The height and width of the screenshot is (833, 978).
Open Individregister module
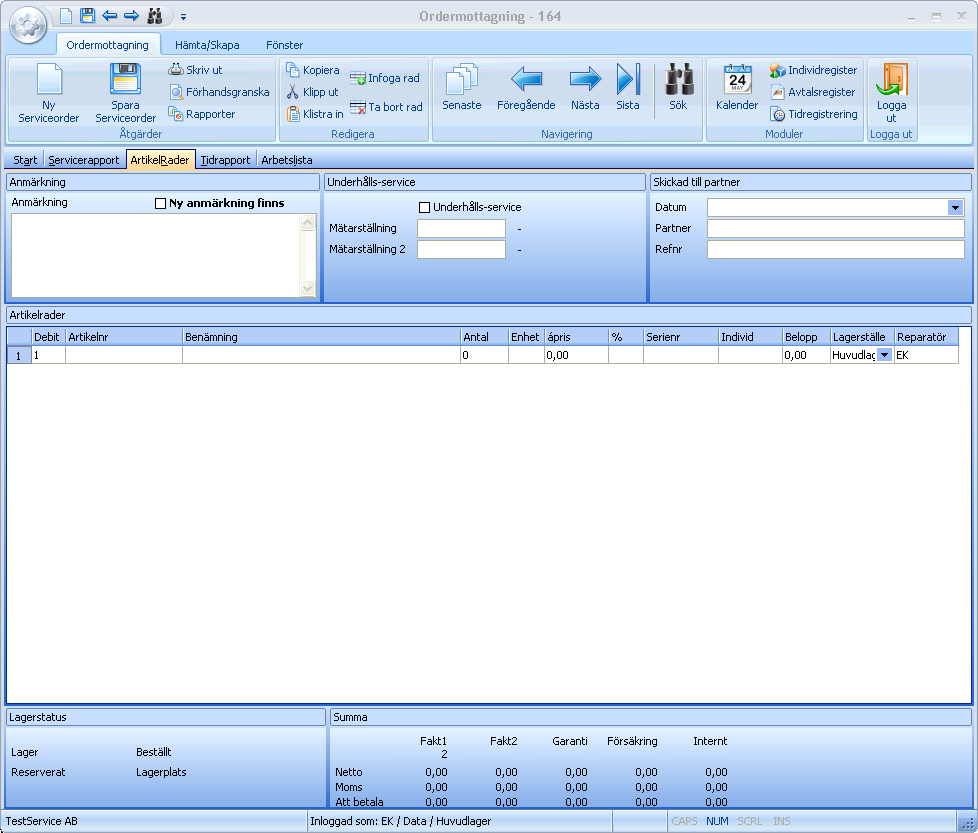pyautogui.click(x=813, y=70)
